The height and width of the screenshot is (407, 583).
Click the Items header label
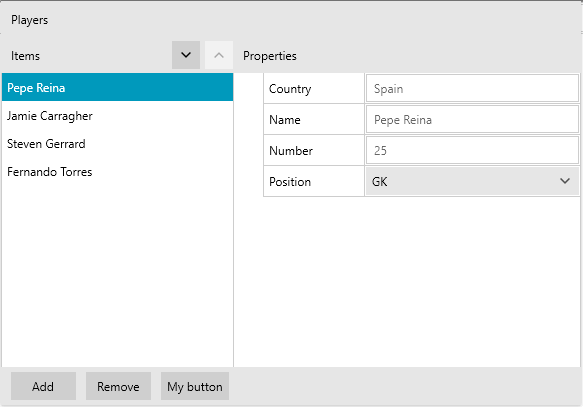(x=25, y=56)
